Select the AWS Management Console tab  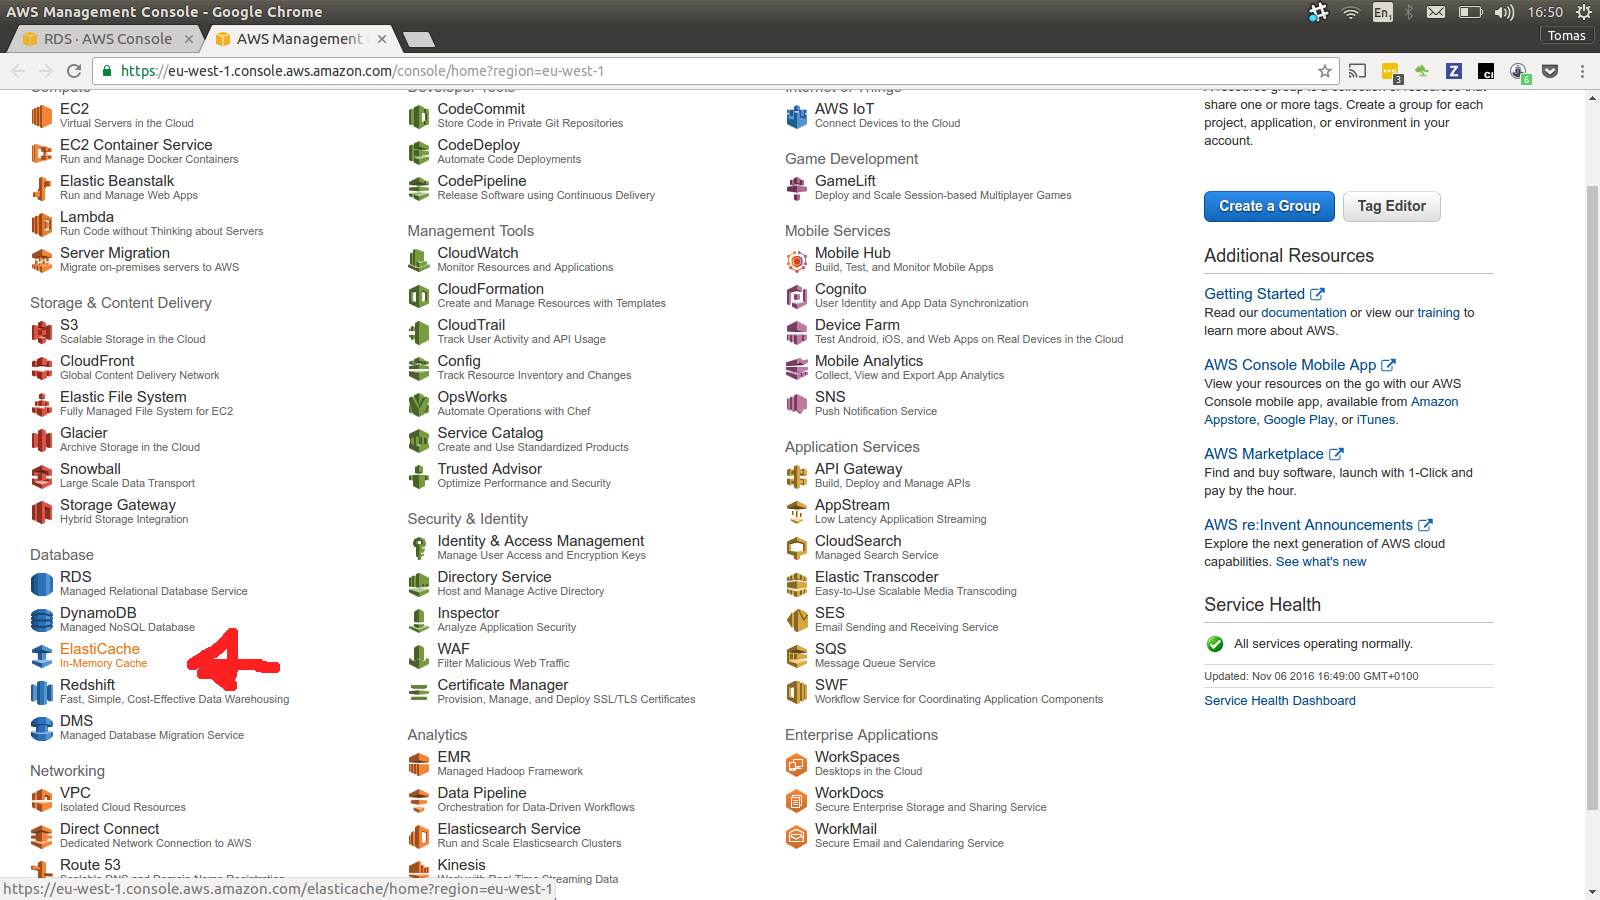pyautogui.click(x=299, y=39)
